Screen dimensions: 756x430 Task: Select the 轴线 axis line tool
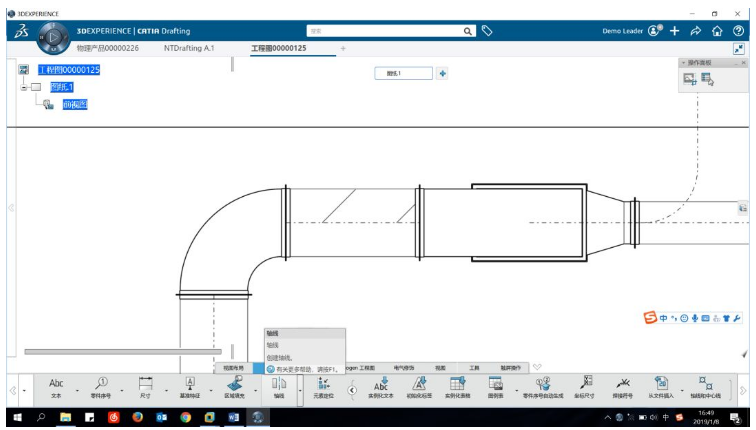coord(279,388)
